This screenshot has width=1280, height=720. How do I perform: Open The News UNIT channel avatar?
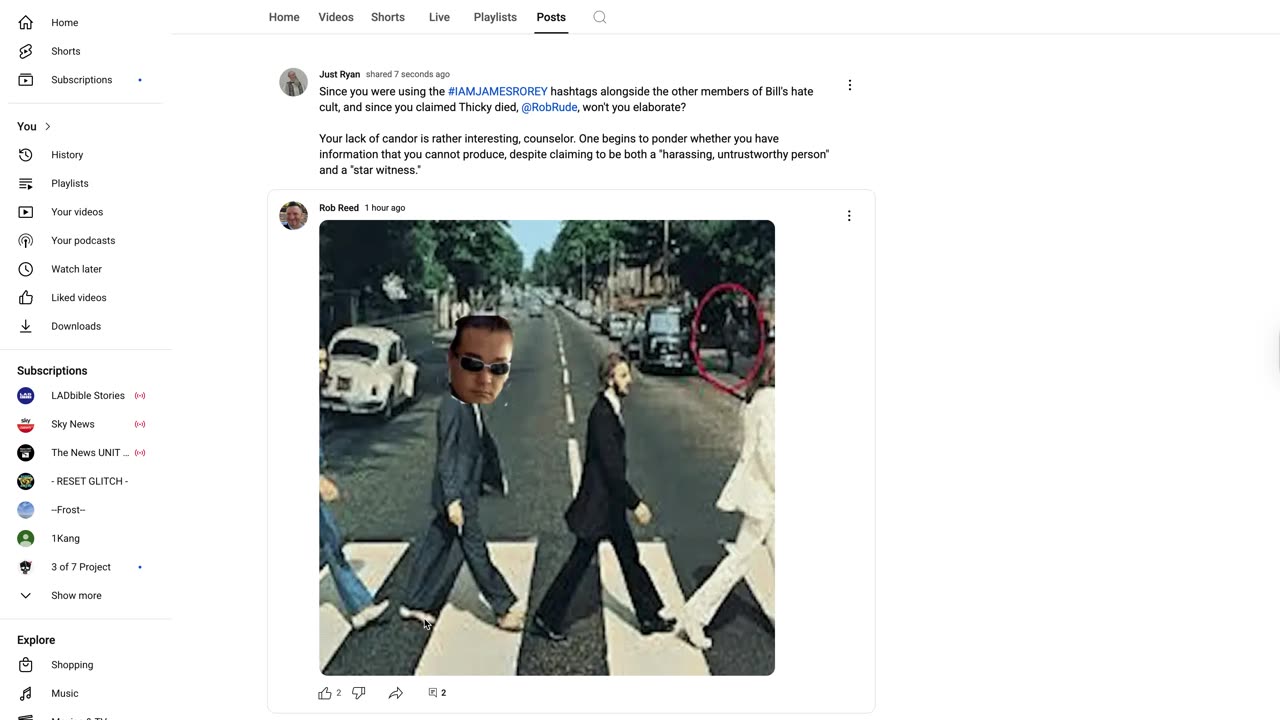click(x=26, y=453)
